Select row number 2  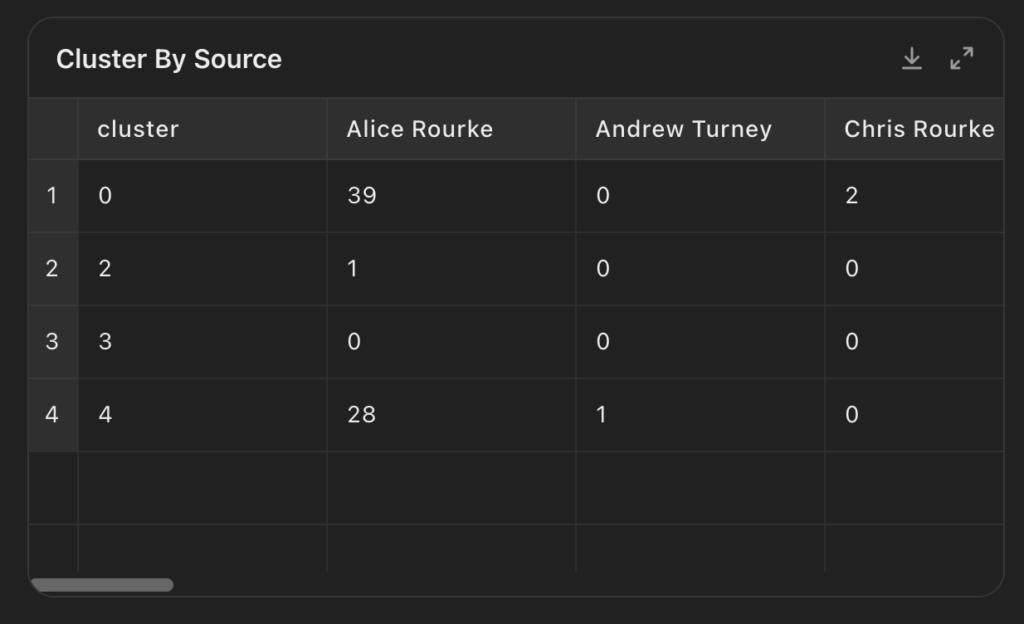click(53, 269)
